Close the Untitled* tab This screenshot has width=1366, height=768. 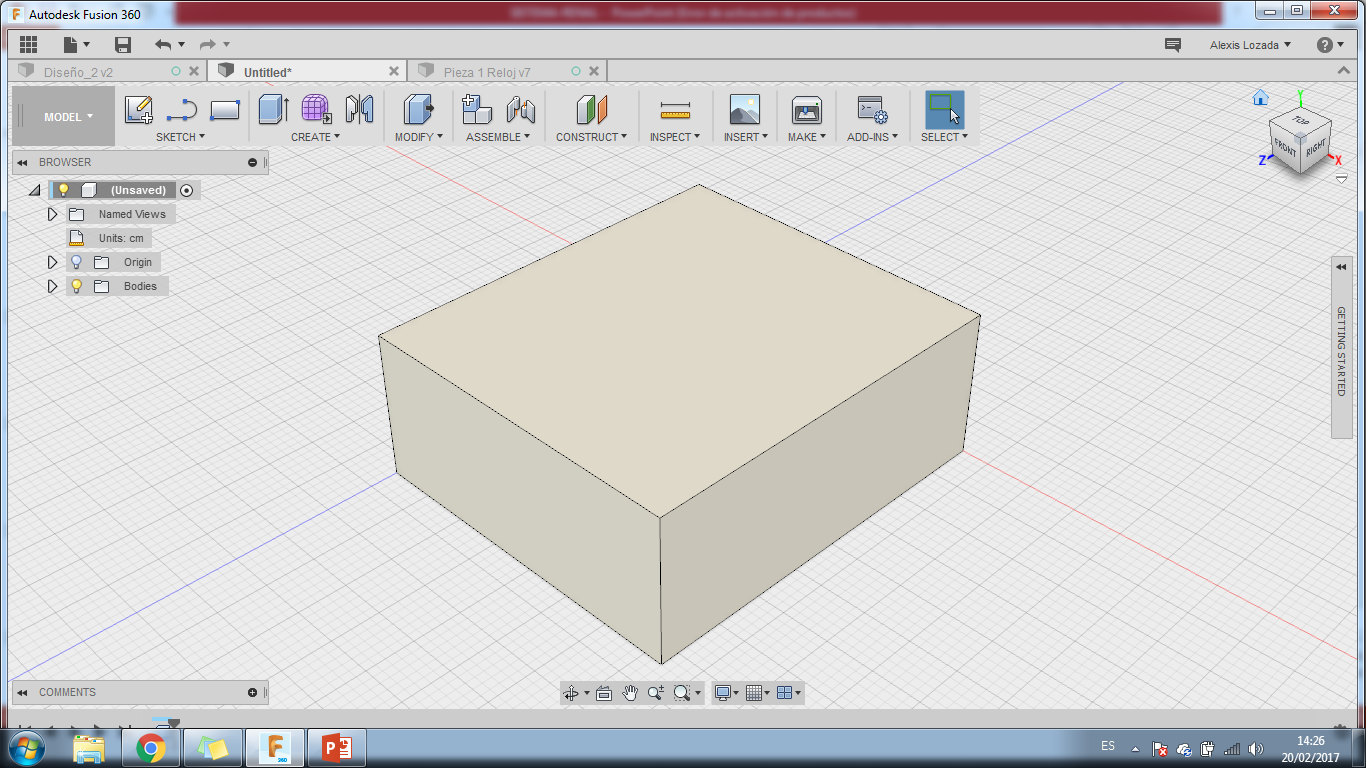[x=394, y=71]
